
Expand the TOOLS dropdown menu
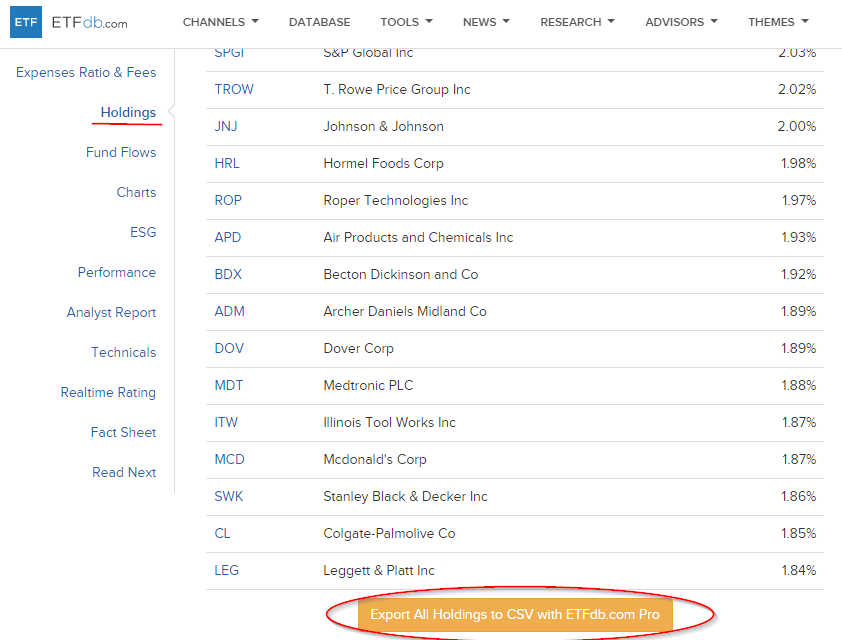(x=407, y=22)
